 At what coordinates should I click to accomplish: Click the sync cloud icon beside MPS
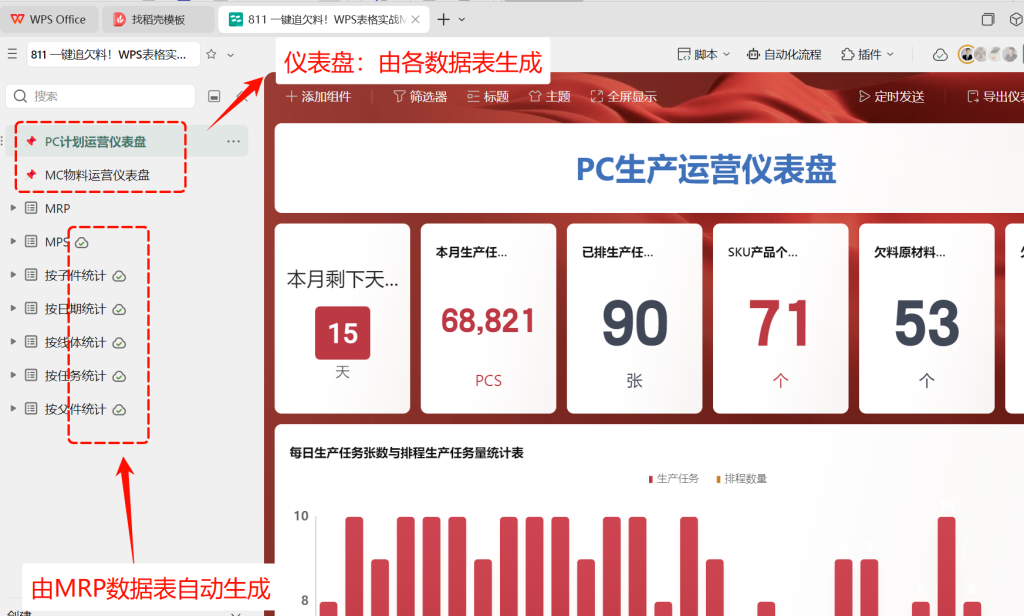[x=82, y=243]
